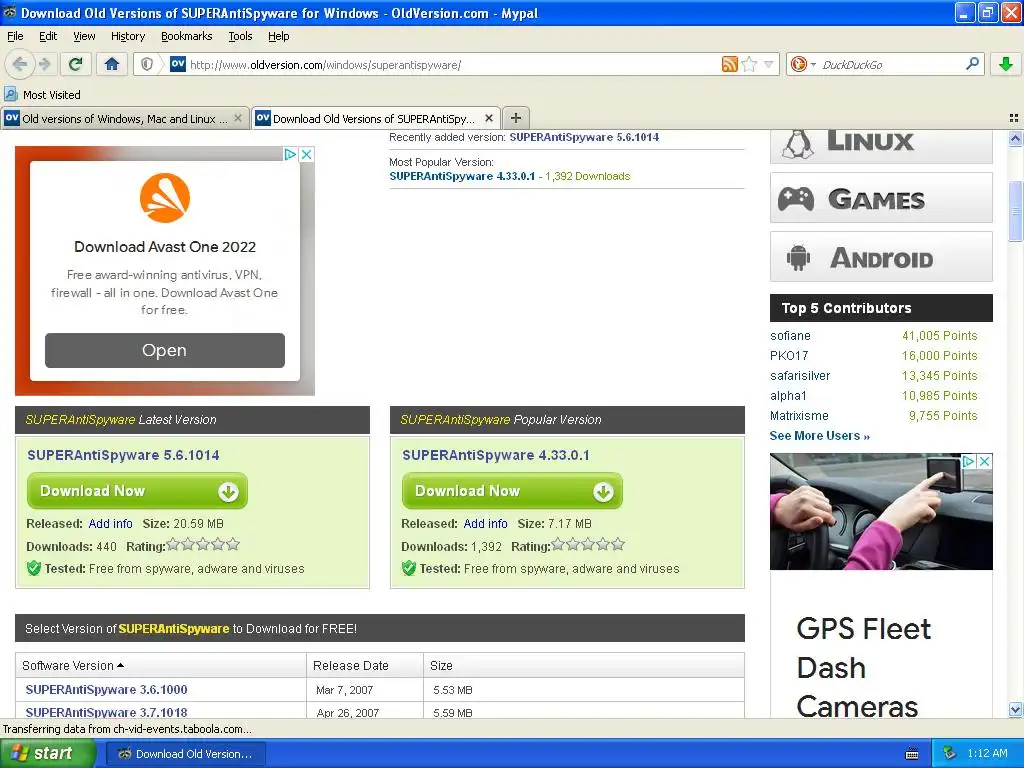
Task: Bookmark this page with the star icon
Action: pos(749,64)
